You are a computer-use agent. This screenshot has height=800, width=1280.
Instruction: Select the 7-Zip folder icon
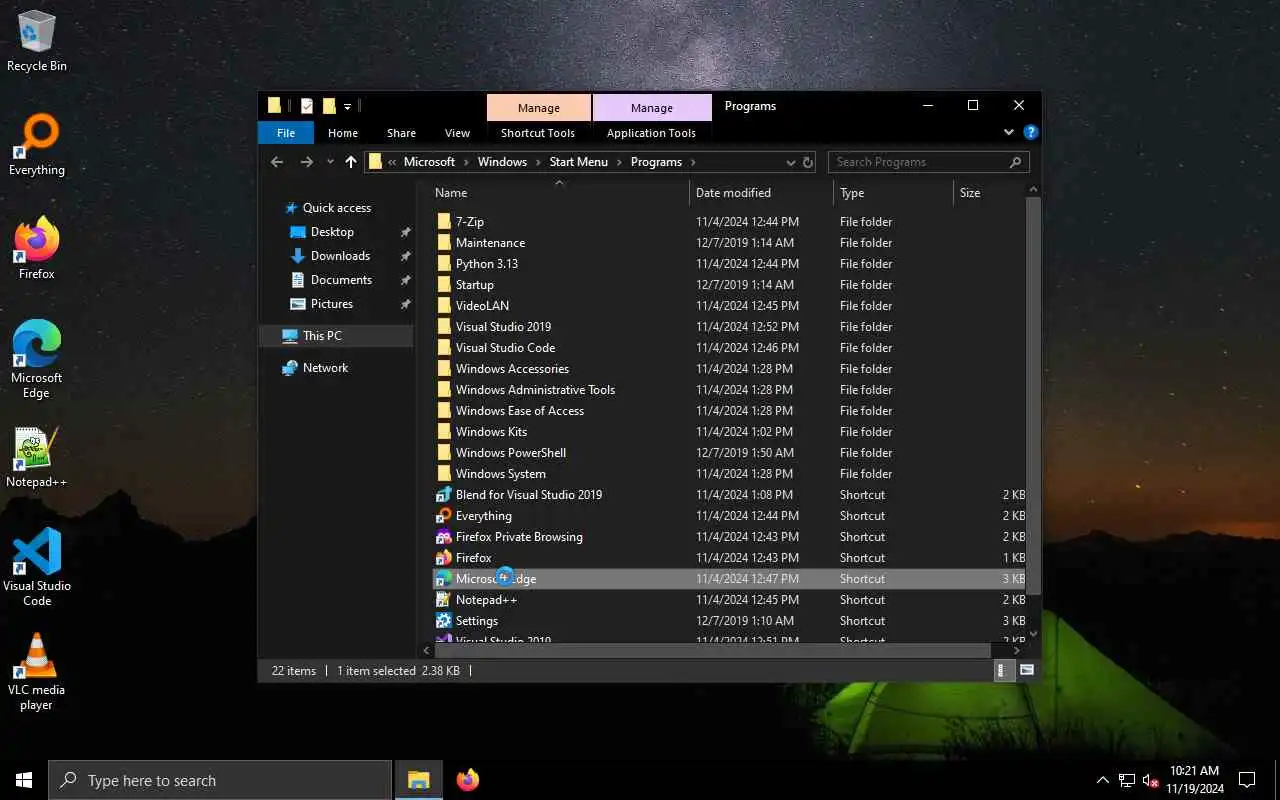pyautogui.click(x=444, y=222)
